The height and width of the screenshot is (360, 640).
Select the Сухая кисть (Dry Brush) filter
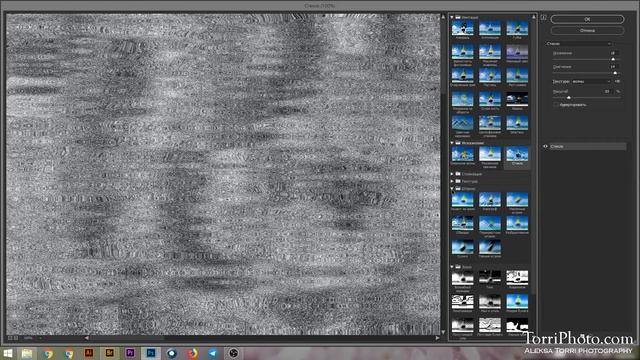pos(490,99)
